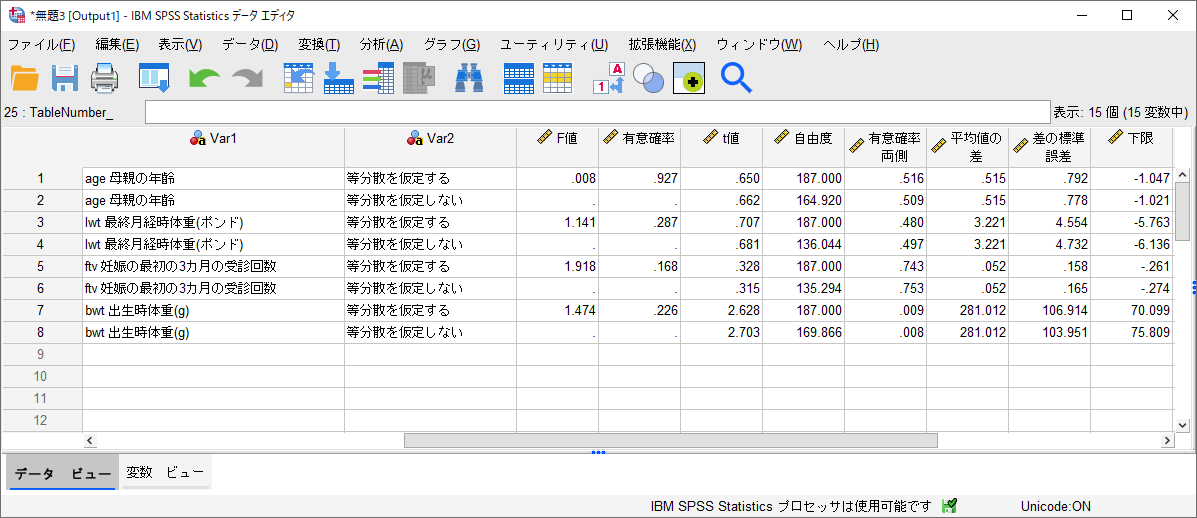Select the Var2 column header

pyautogui.click(x=431, y=147)
